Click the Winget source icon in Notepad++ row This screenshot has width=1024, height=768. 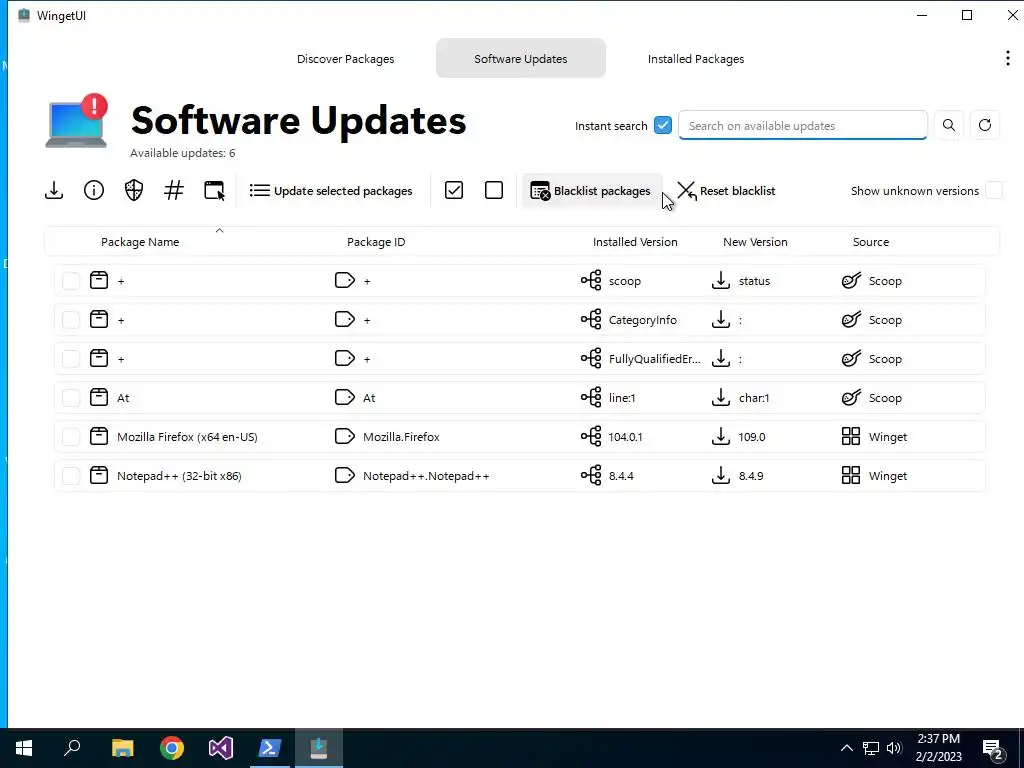tap(851, 475)
